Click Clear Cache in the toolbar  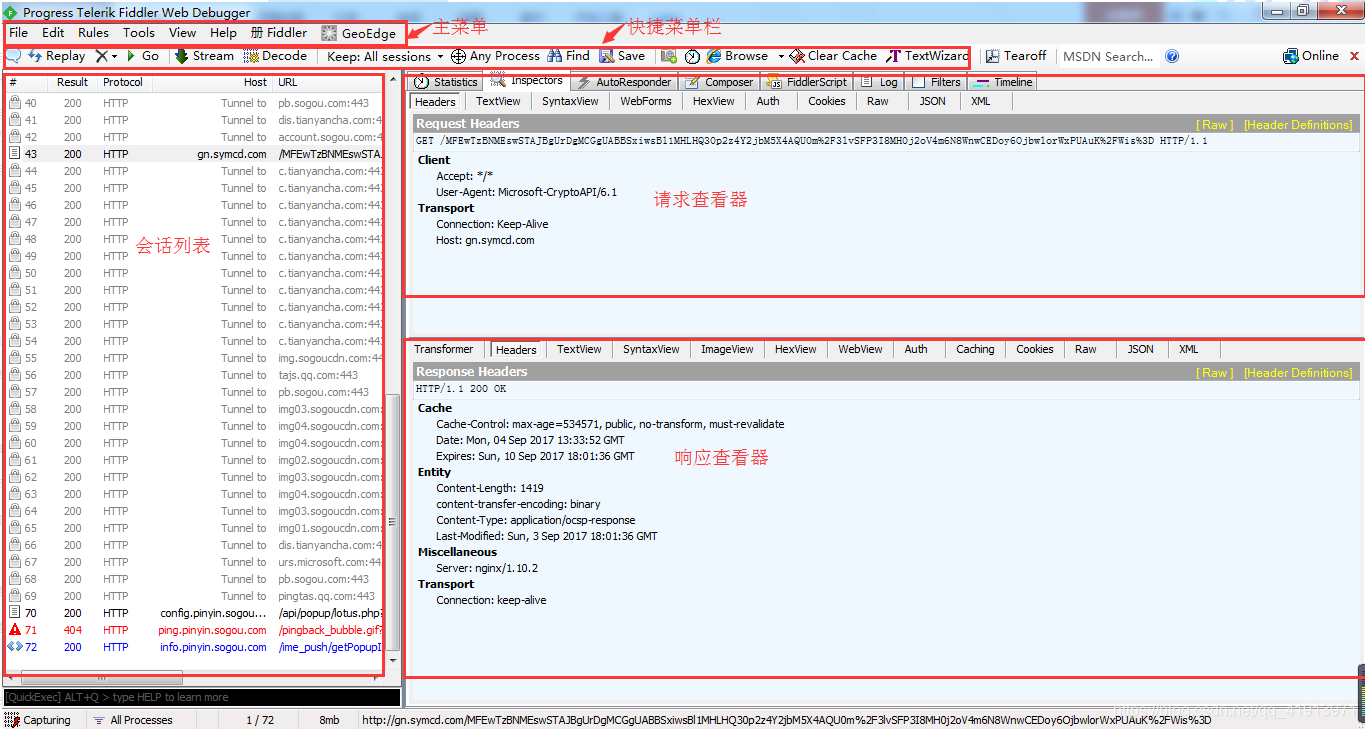pos(833,56)
